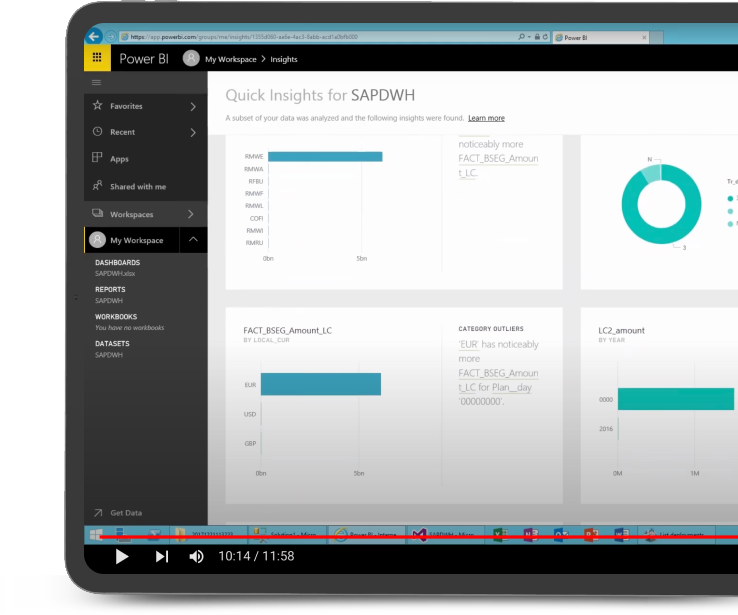
Task: Open the SAPDWH dataset under Datasets
Action: pyautogui.click(x=109, y=355)
